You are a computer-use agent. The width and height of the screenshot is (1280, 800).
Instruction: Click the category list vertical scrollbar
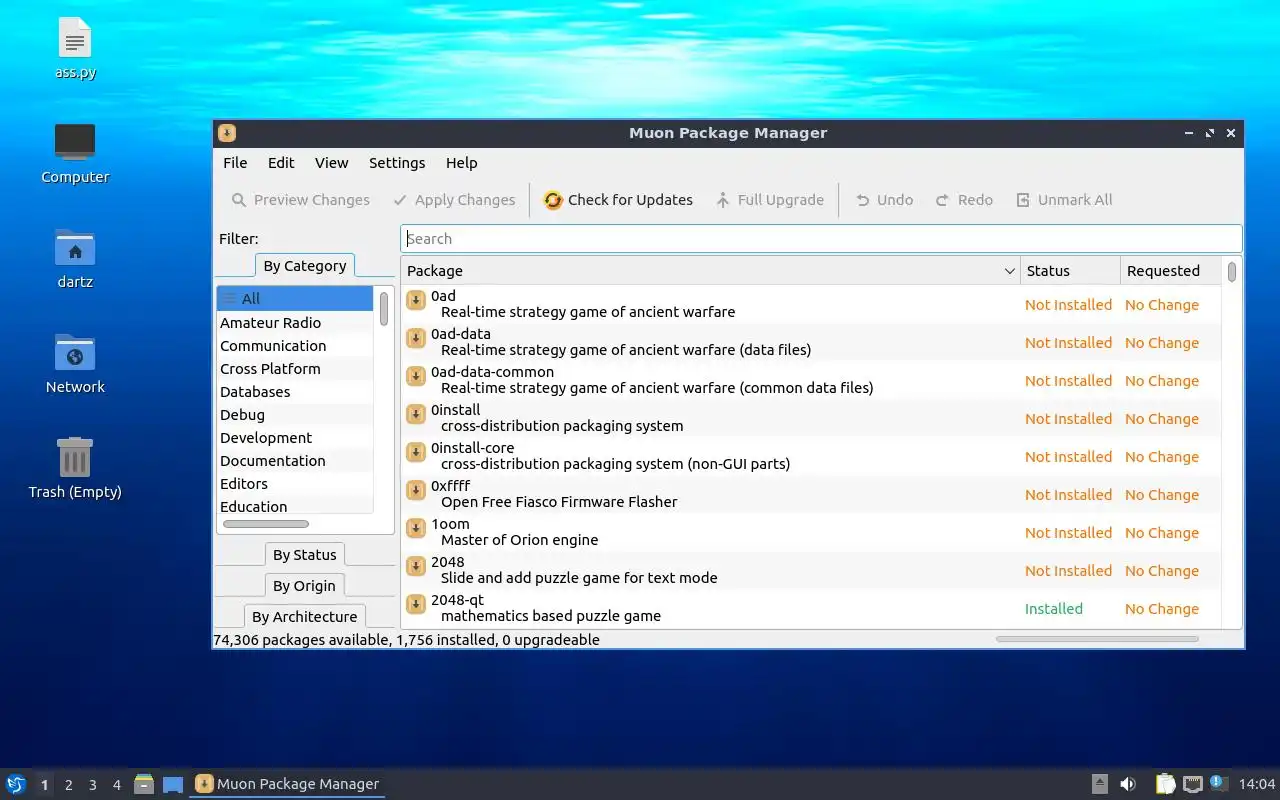(384, 308)
